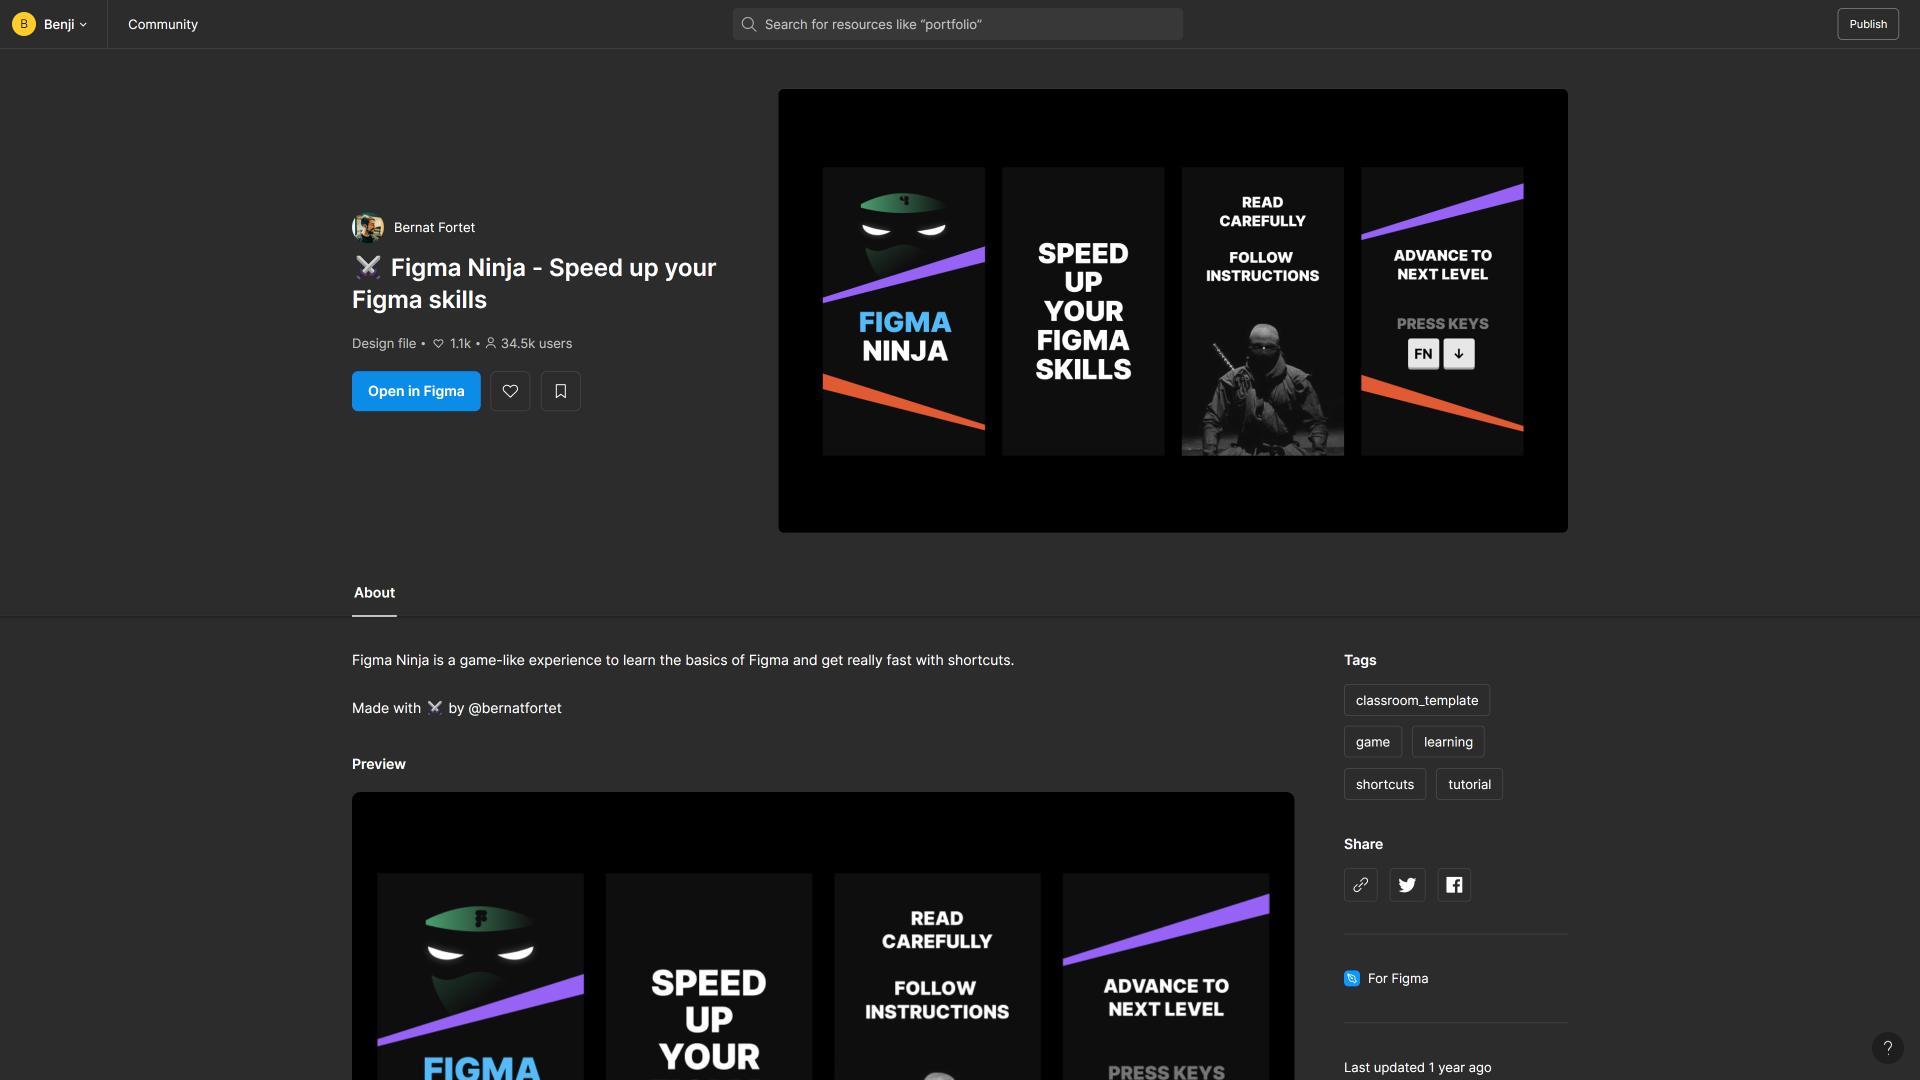
Task: Share this file on Facebook
Action: click(1454, 885)
